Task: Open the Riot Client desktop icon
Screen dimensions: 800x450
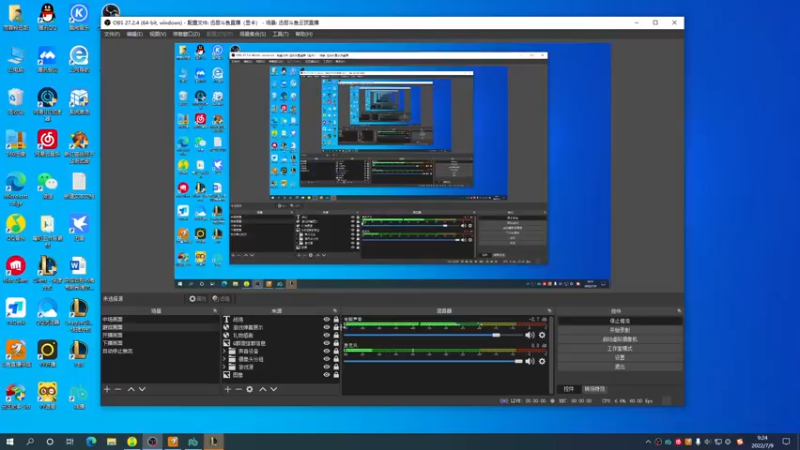Action: click(16, 269)
